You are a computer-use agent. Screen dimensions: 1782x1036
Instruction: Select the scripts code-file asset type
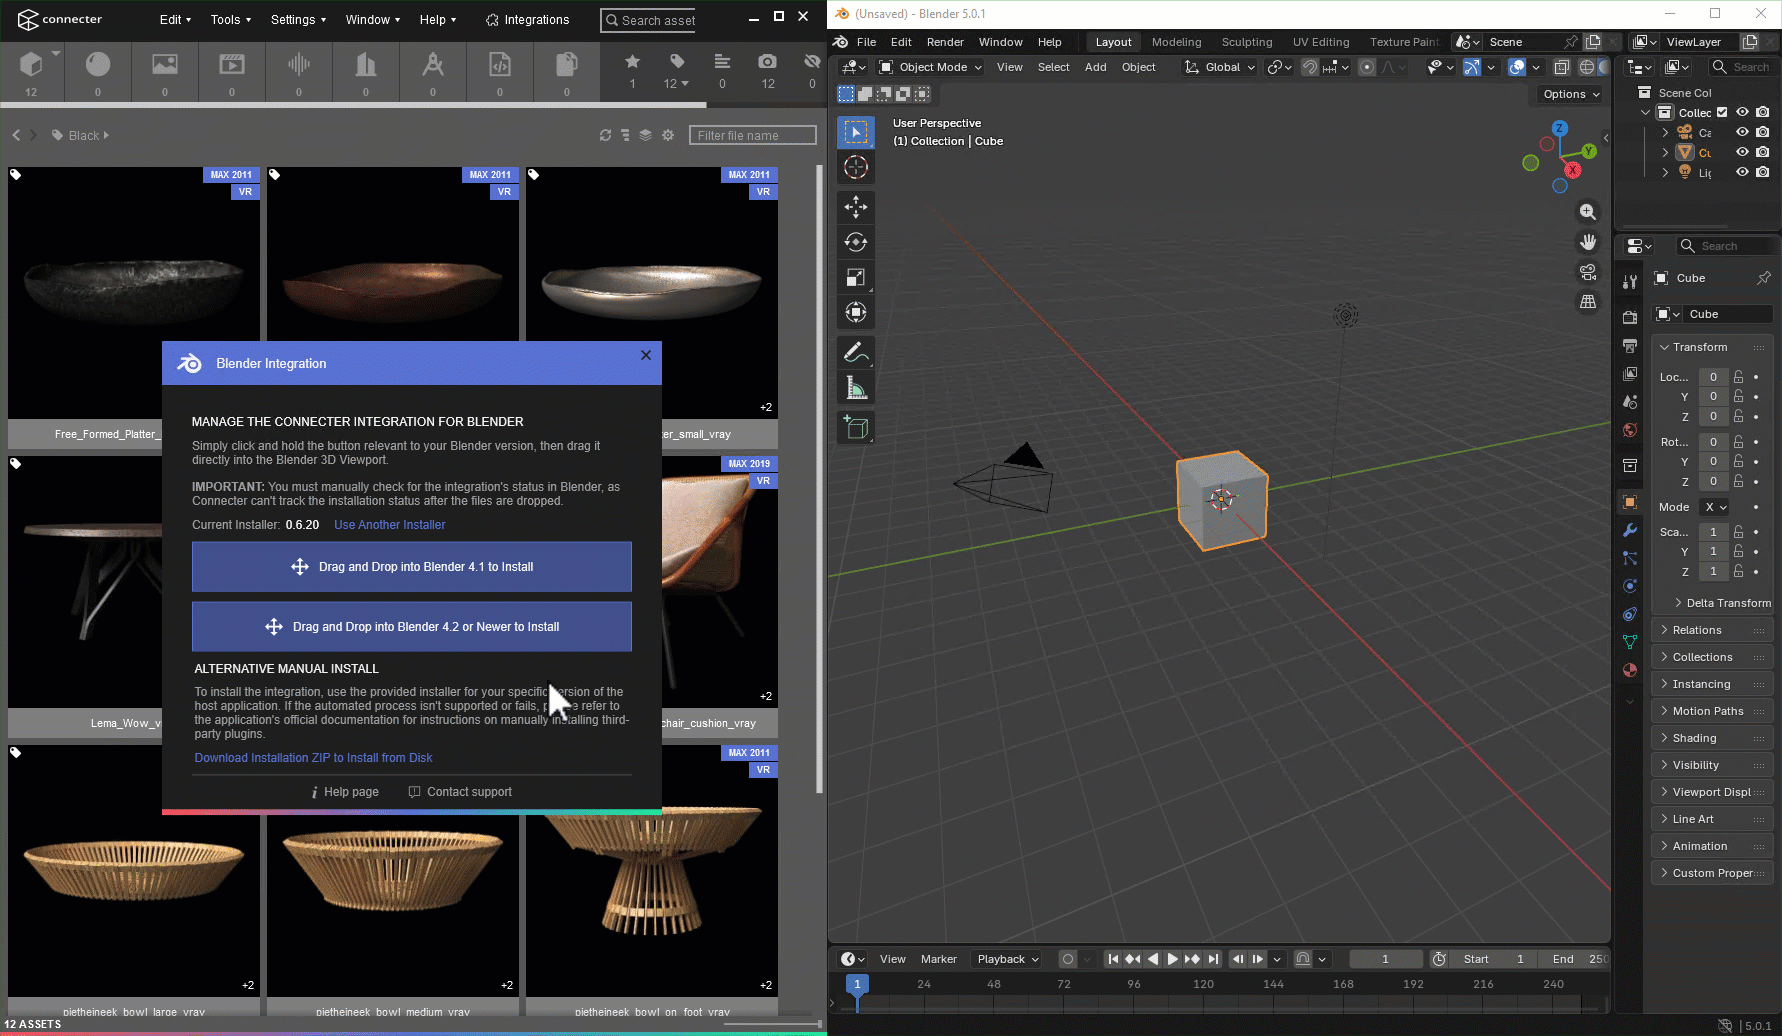point(500,65)
